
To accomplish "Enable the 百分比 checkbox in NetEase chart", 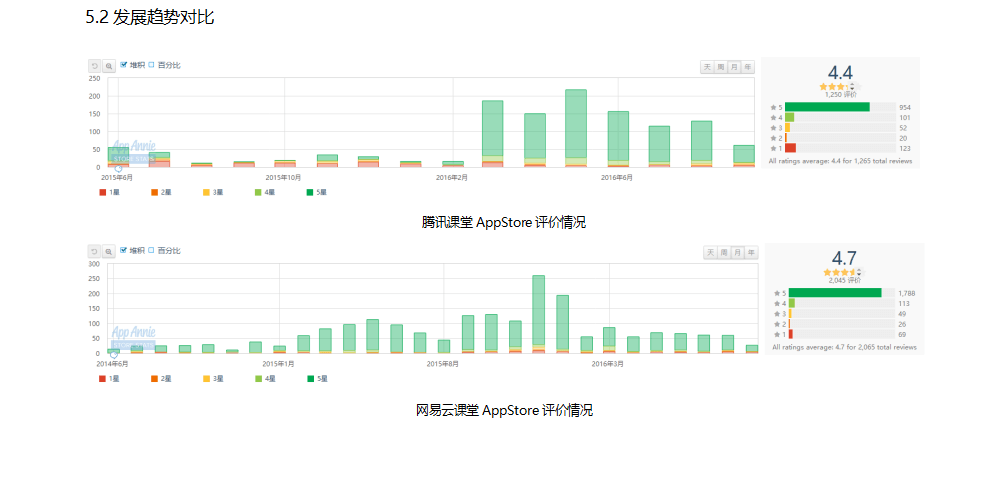I will (x=152, y=250).
